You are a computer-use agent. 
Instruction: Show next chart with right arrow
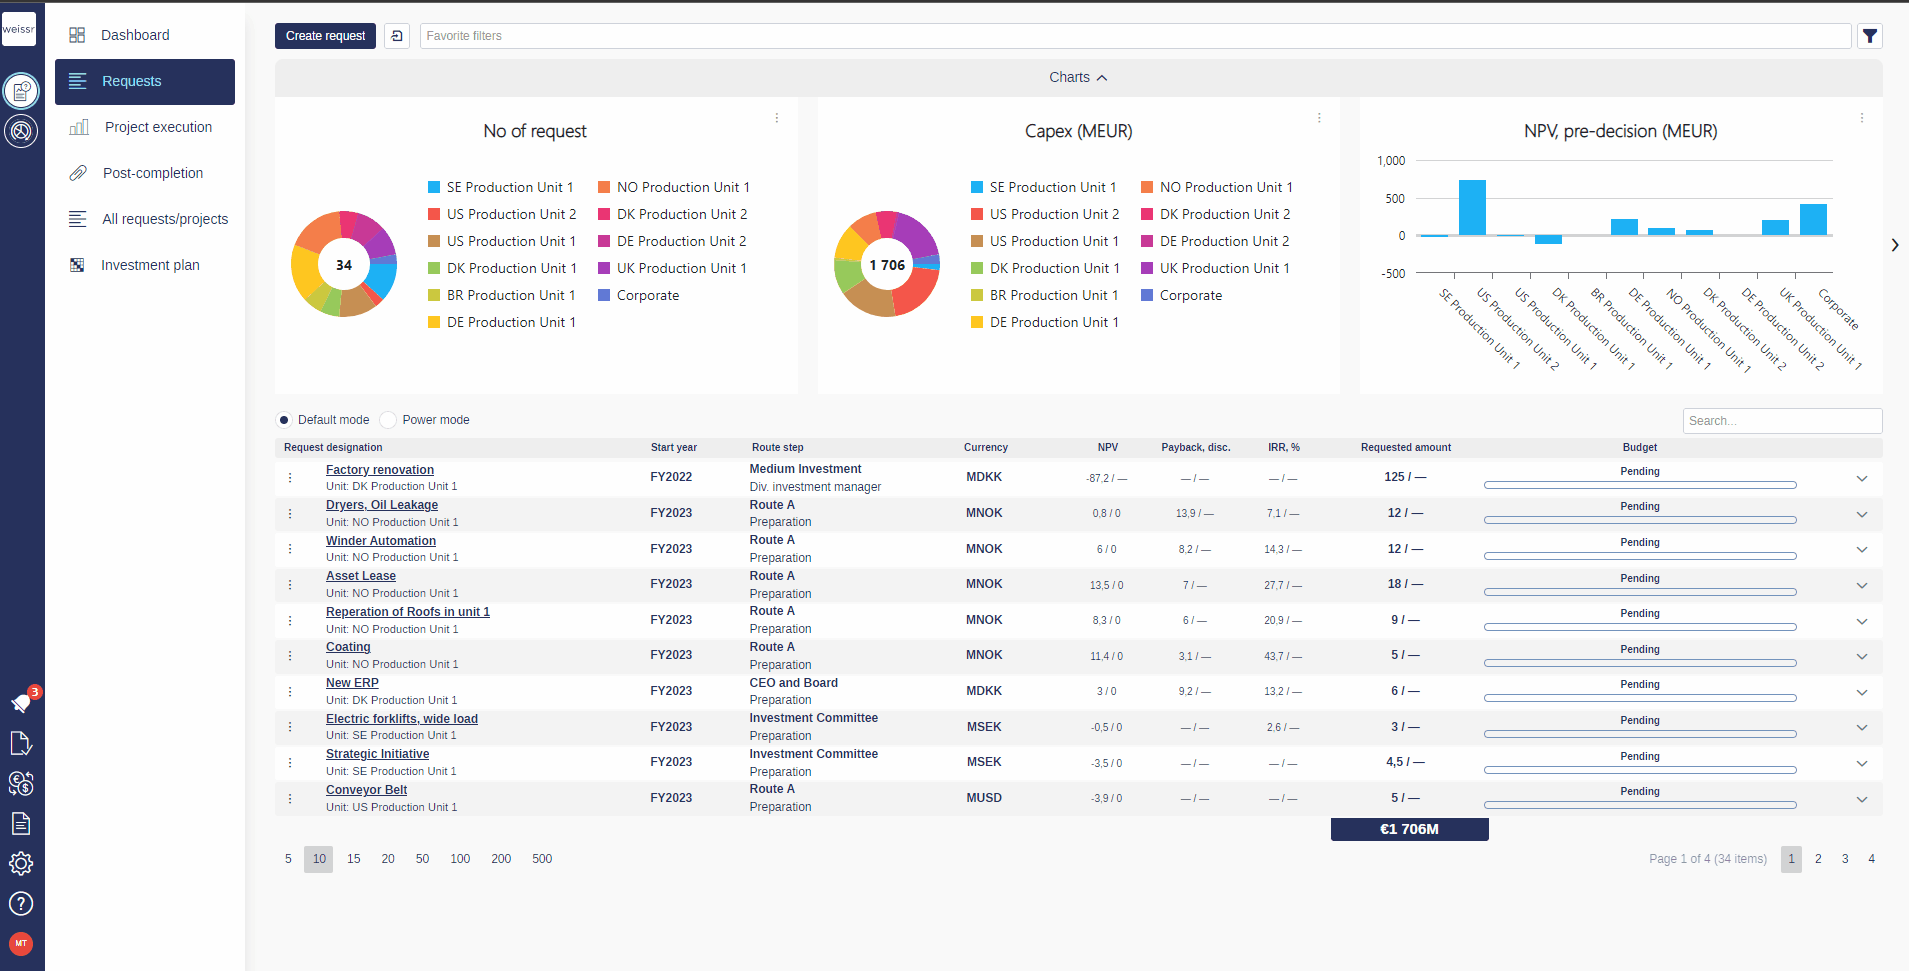tap(1895, 245)
